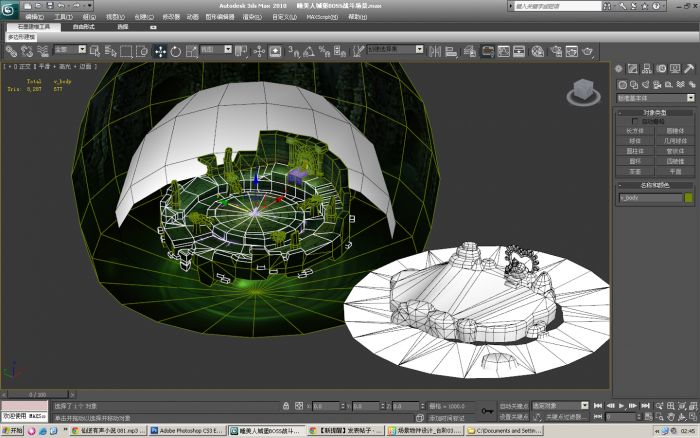Toggle Absolute/Offset transform type-in mode
700x438 pixels.
(299, 406)
